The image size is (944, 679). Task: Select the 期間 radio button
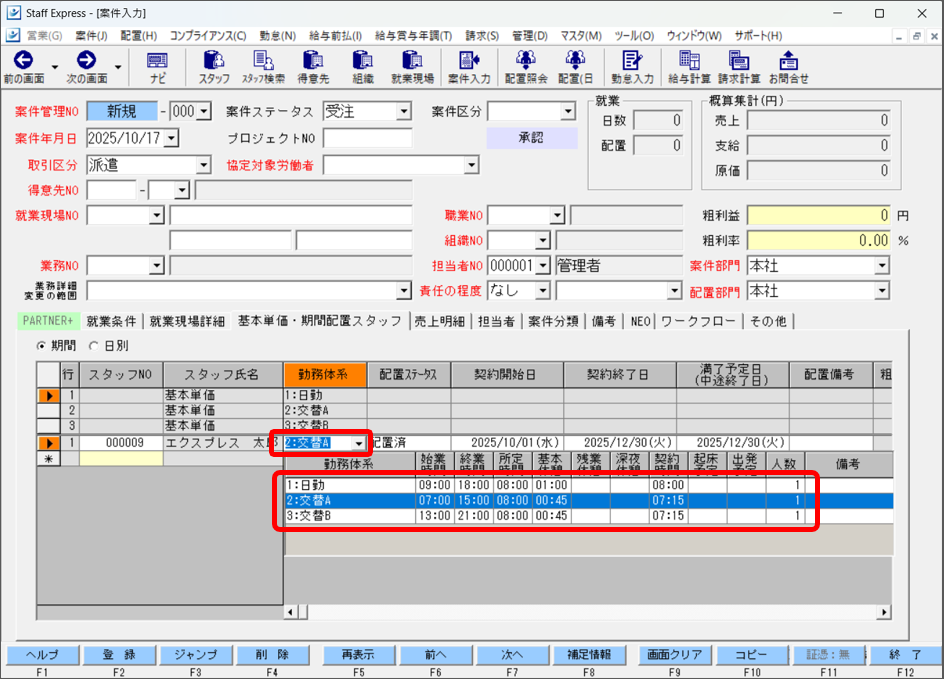(x=42, y=345)
